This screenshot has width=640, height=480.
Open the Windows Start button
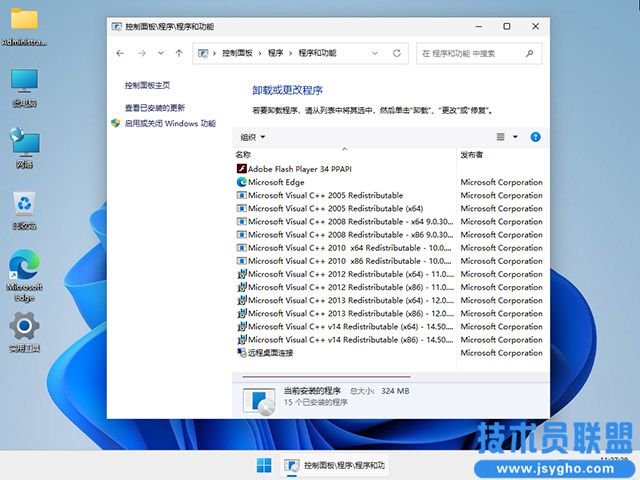[264, 465]
